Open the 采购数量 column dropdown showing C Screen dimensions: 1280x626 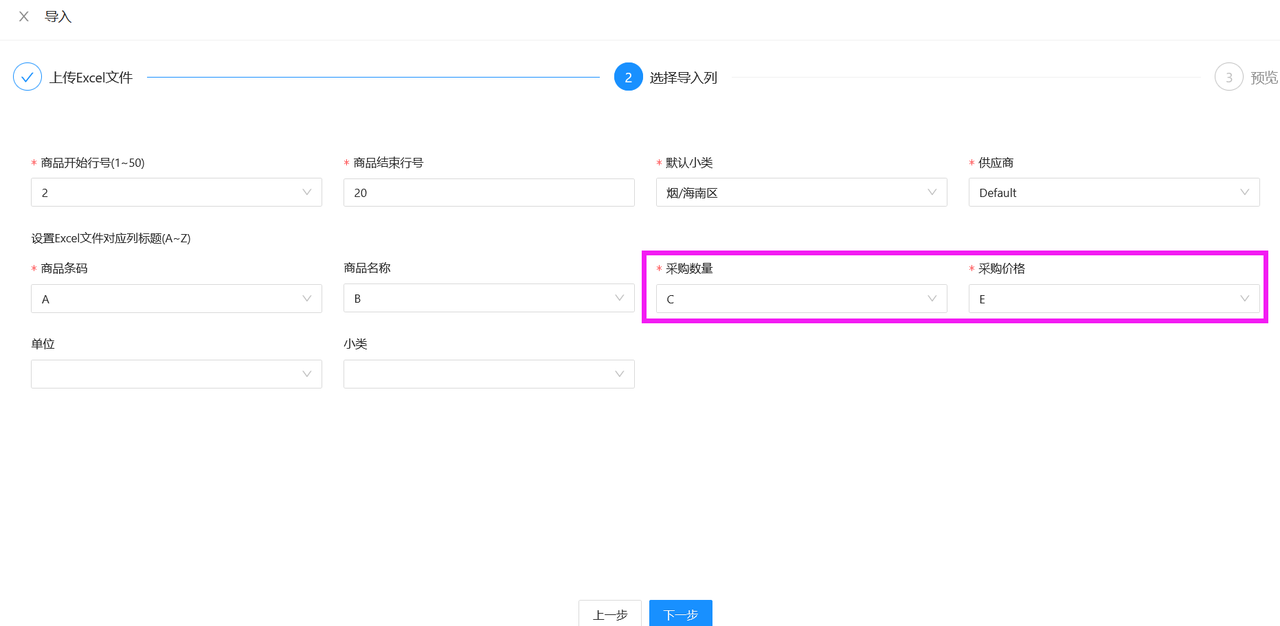tap(801, 298)
